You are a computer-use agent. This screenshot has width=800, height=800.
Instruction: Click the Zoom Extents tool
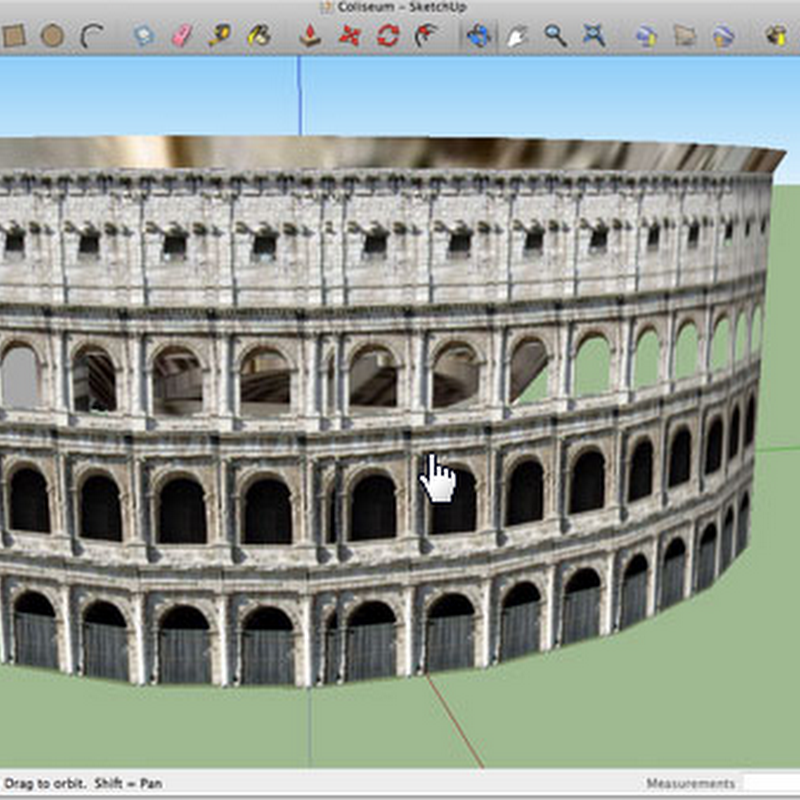pyautogui.click(x=594, y=36)
